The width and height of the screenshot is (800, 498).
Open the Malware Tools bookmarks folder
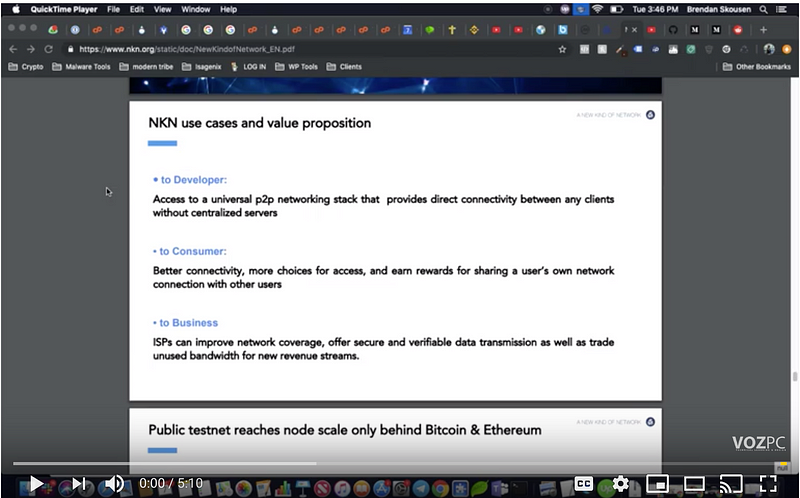pyautogui.click(x=81, y=67)
